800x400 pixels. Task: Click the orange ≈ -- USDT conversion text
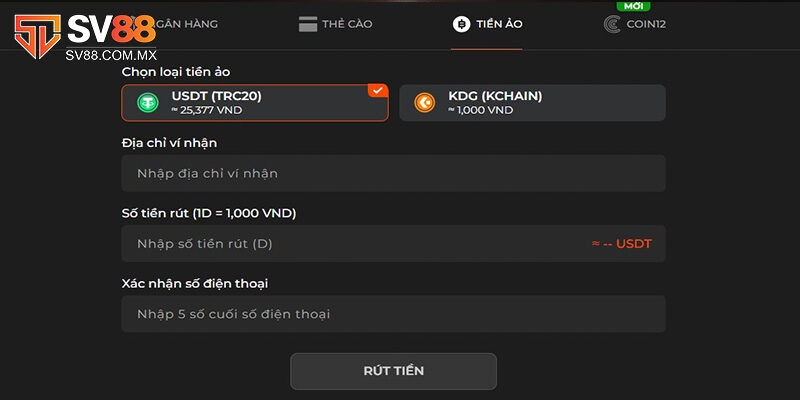click(x=621, y=244)
